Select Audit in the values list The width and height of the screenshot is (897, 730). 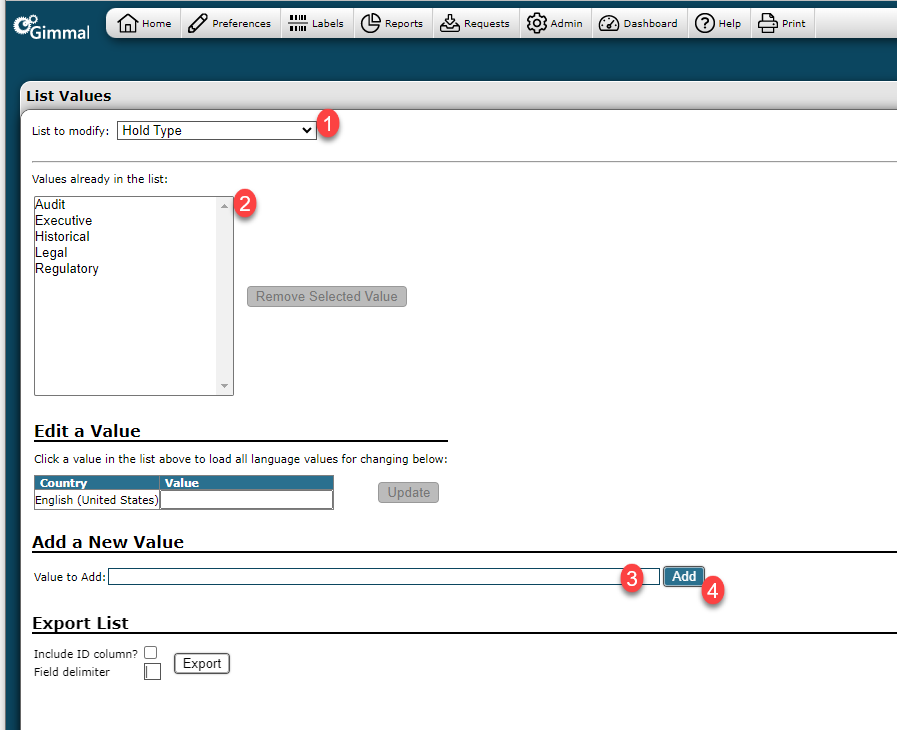pos(51,205)
